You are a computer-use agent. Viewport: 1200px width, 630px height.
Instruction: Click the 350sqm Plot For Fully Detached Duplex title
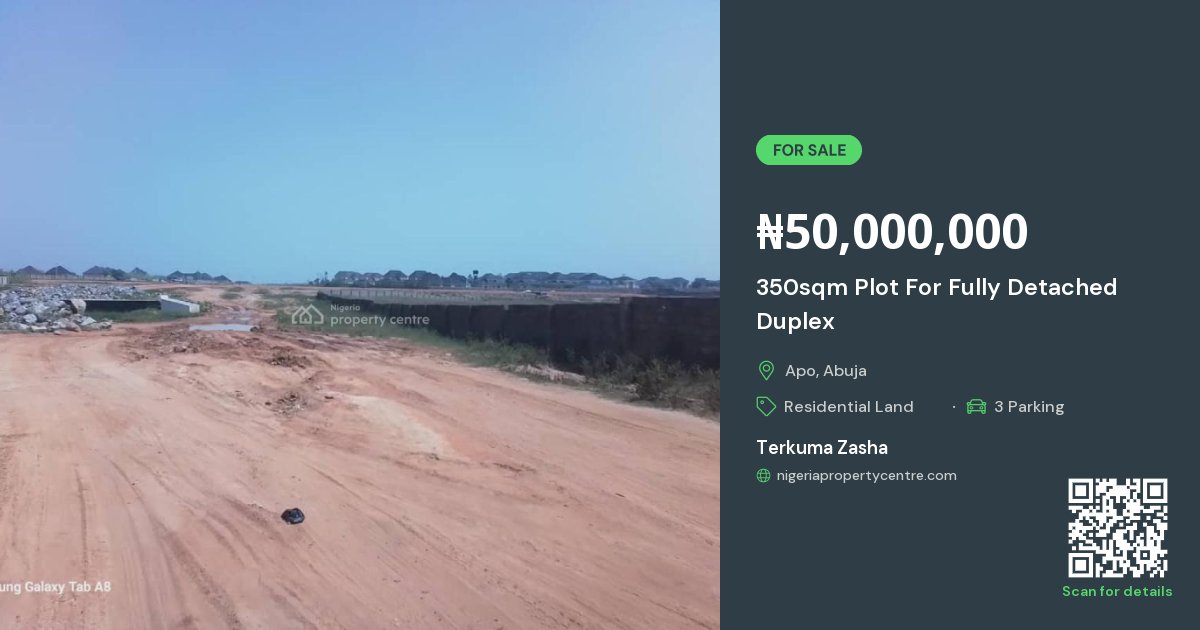coord(936,304)
